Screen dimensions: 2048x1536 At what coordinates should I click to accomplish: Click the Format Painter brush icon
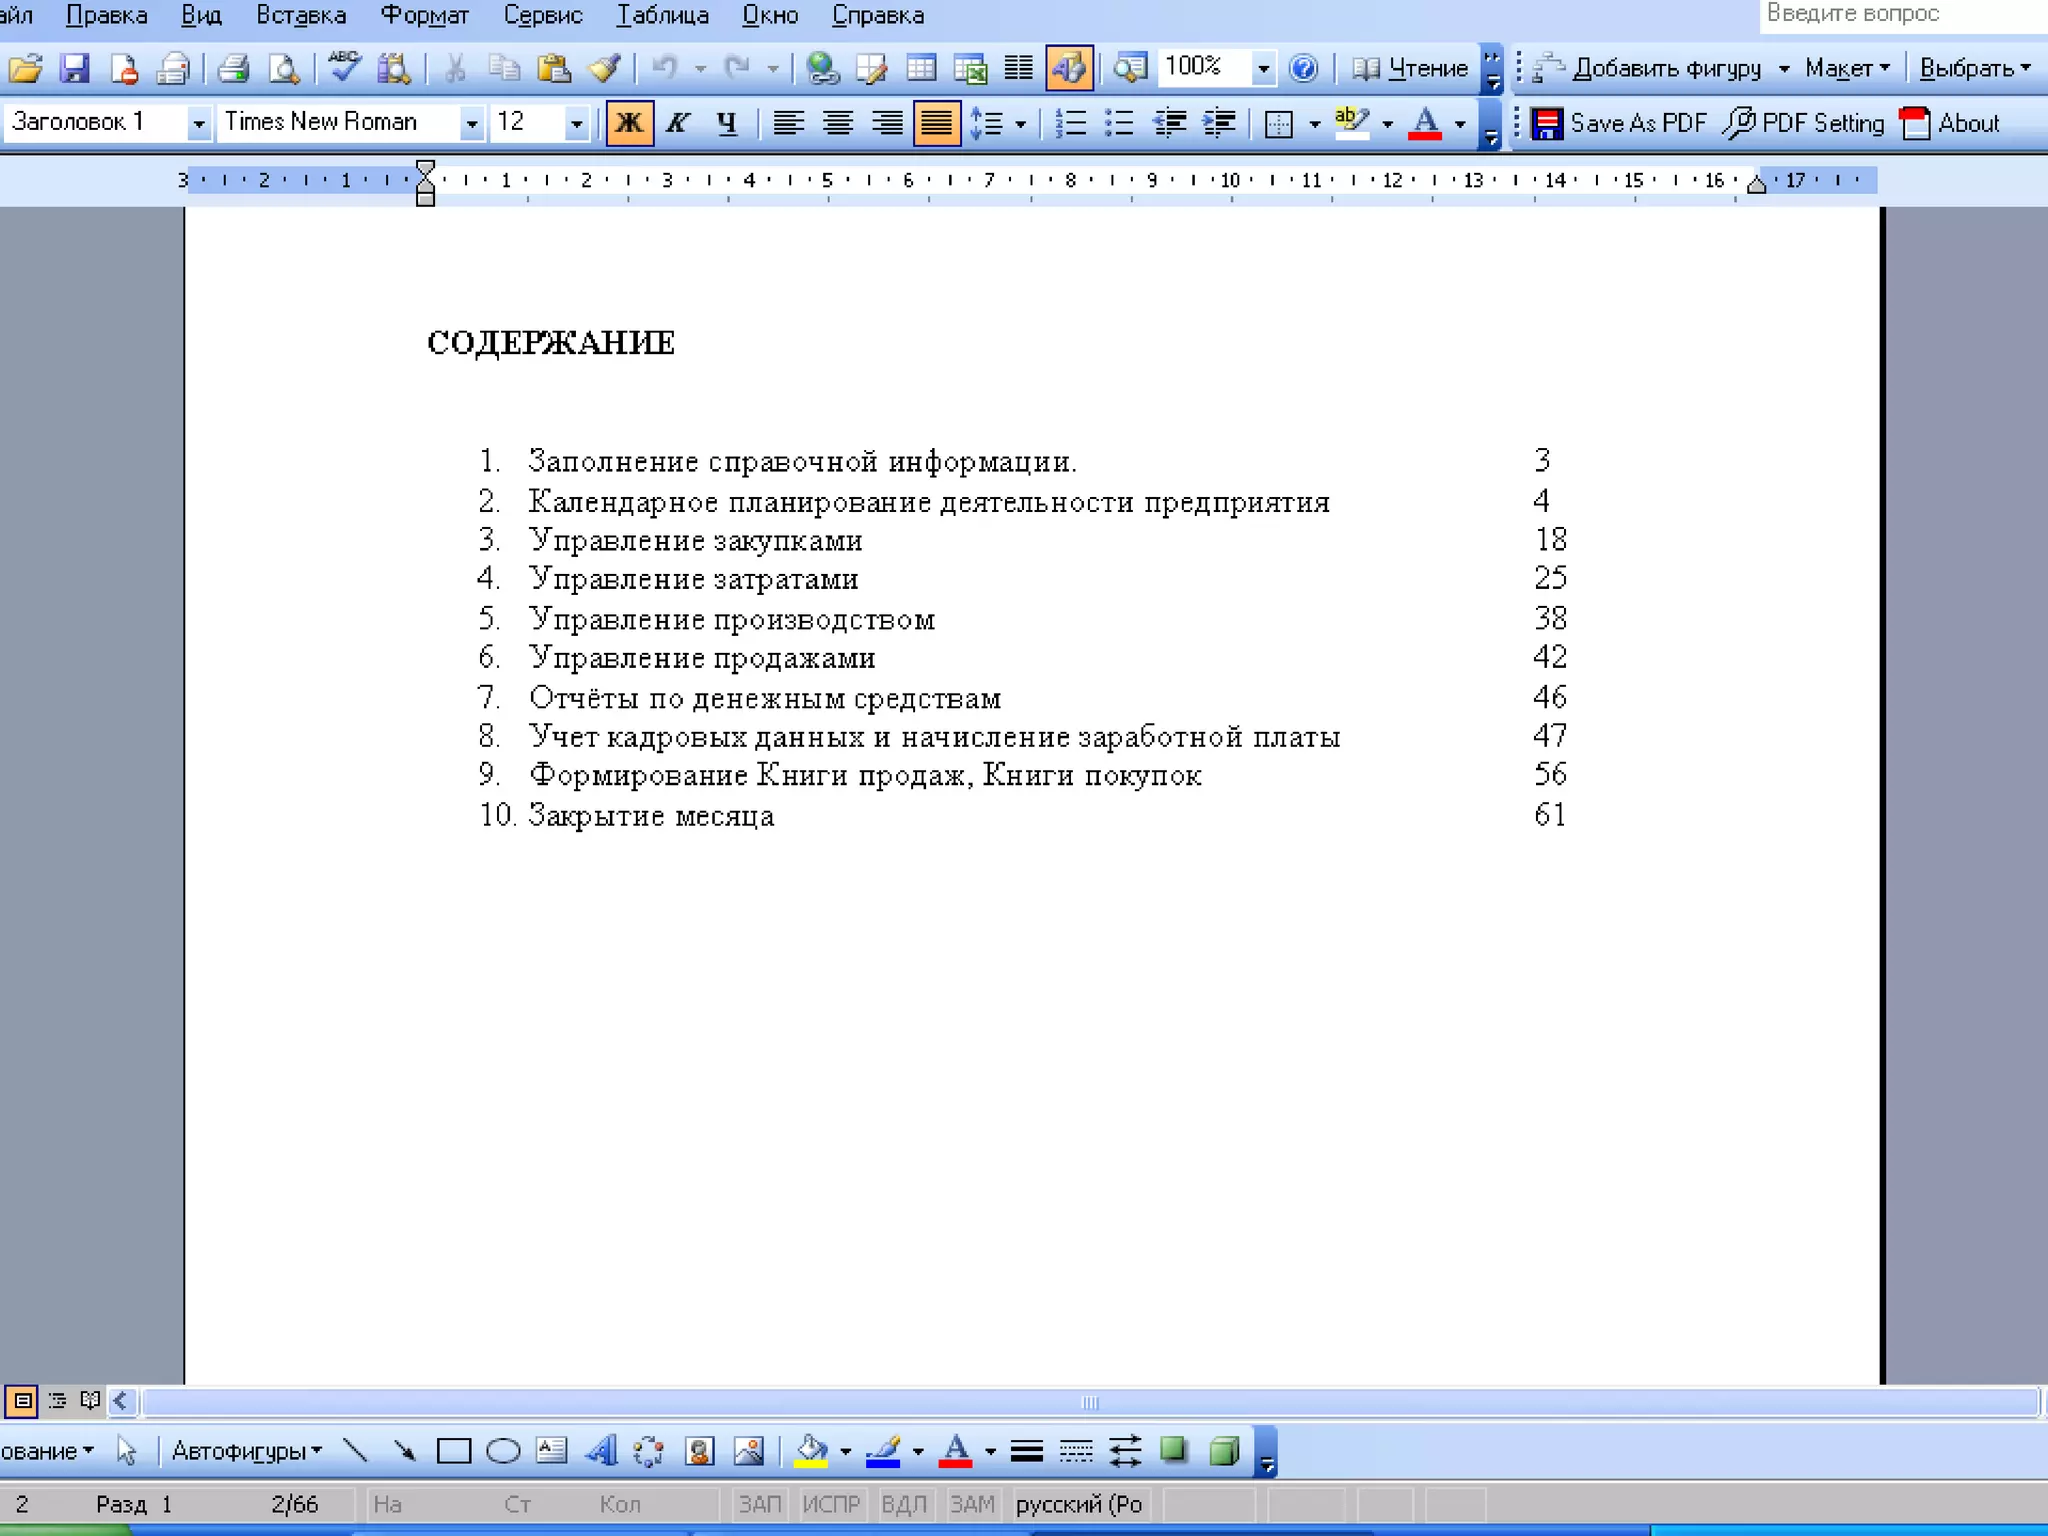click(x=604, y=68)
